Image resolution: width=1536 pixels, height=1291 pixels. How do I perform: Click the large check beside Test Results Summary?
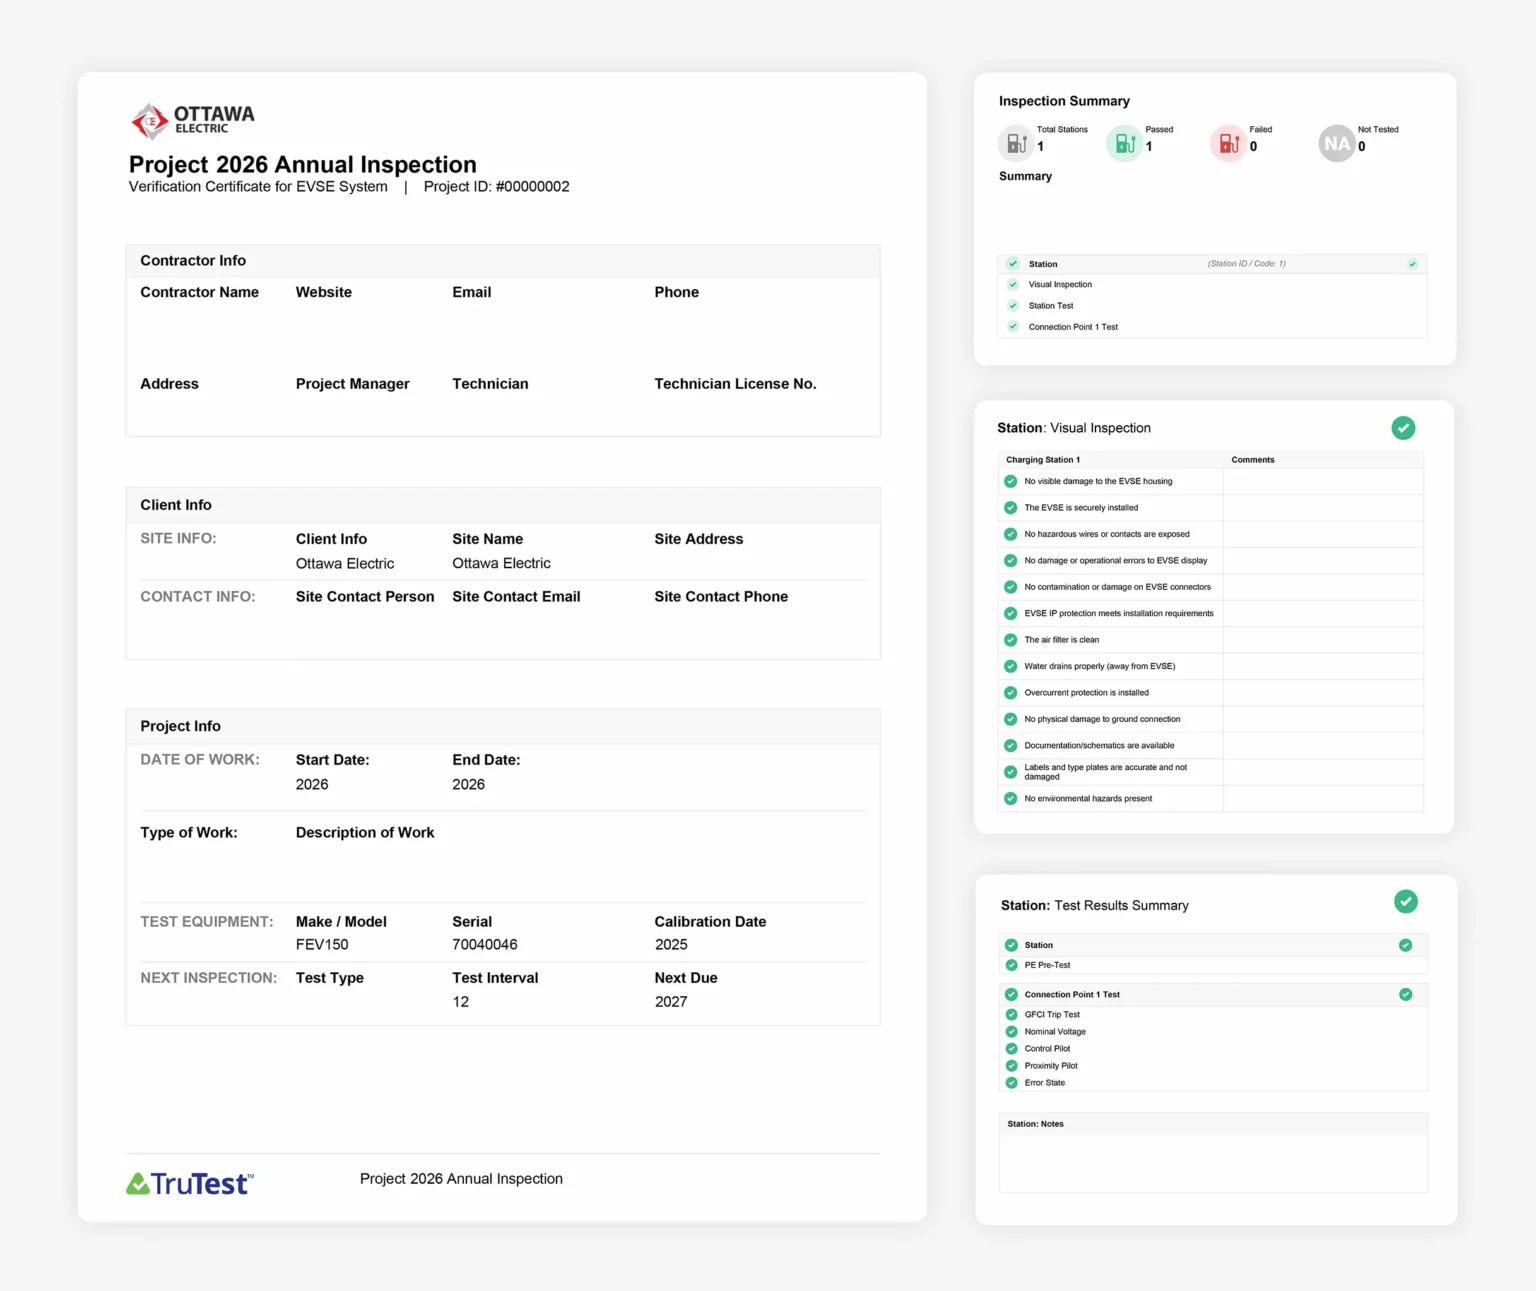[x=1406, y=902]
